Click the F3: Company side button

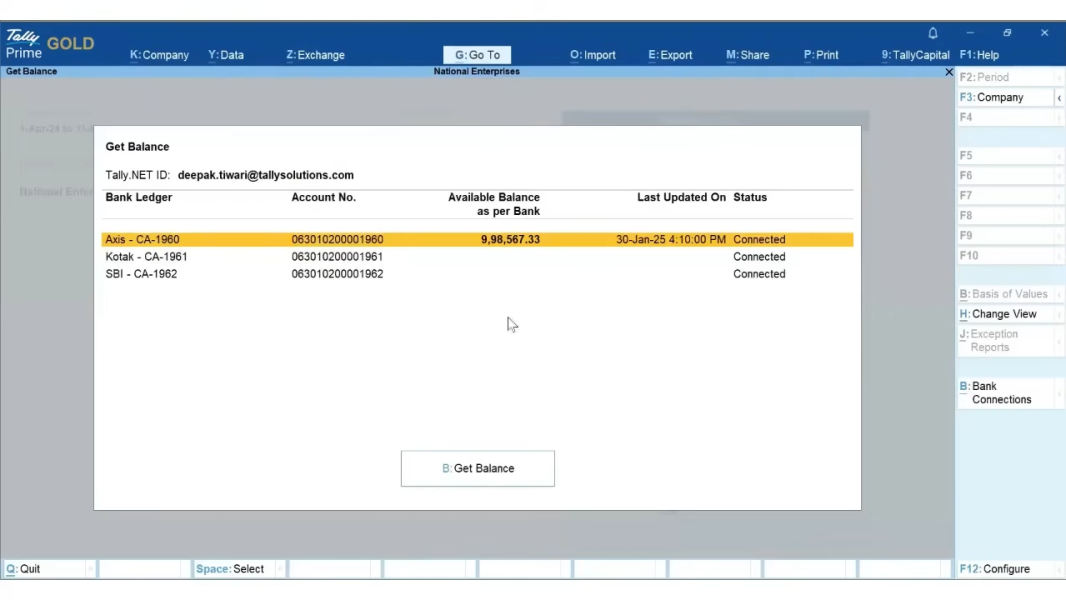(1006, 98)
